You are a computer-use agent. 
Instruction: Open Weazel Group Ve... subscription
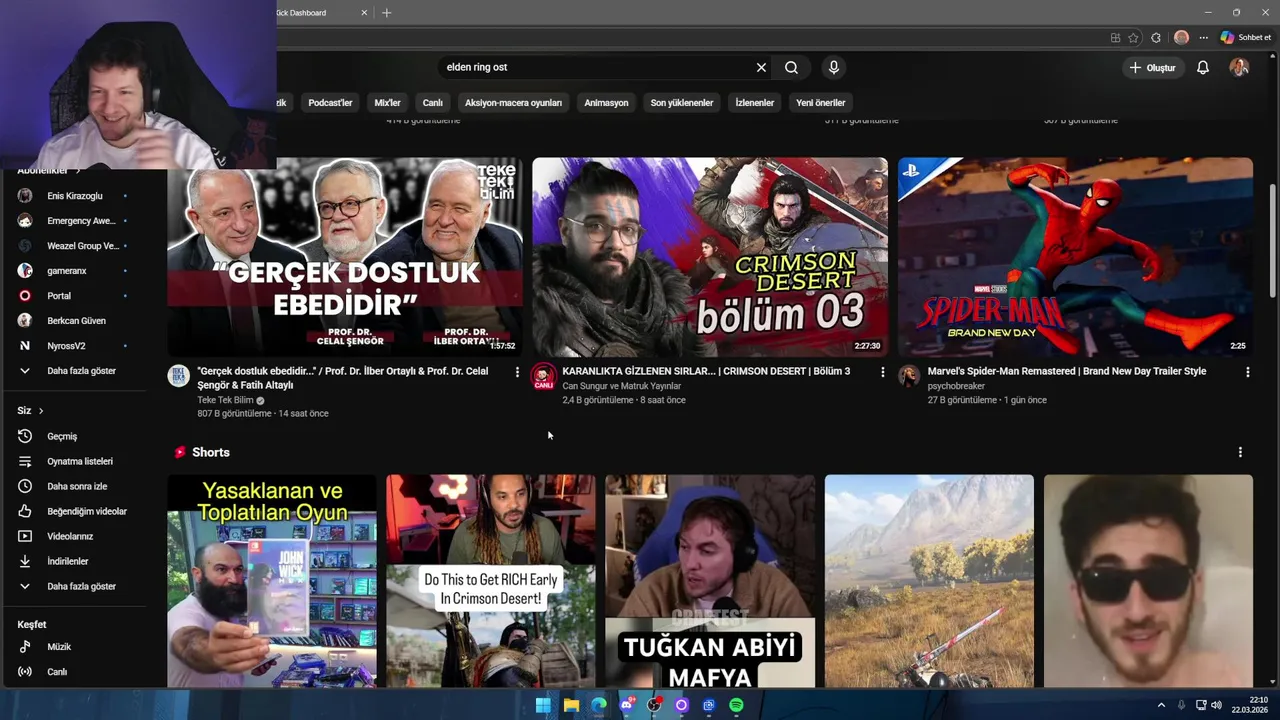73,246
